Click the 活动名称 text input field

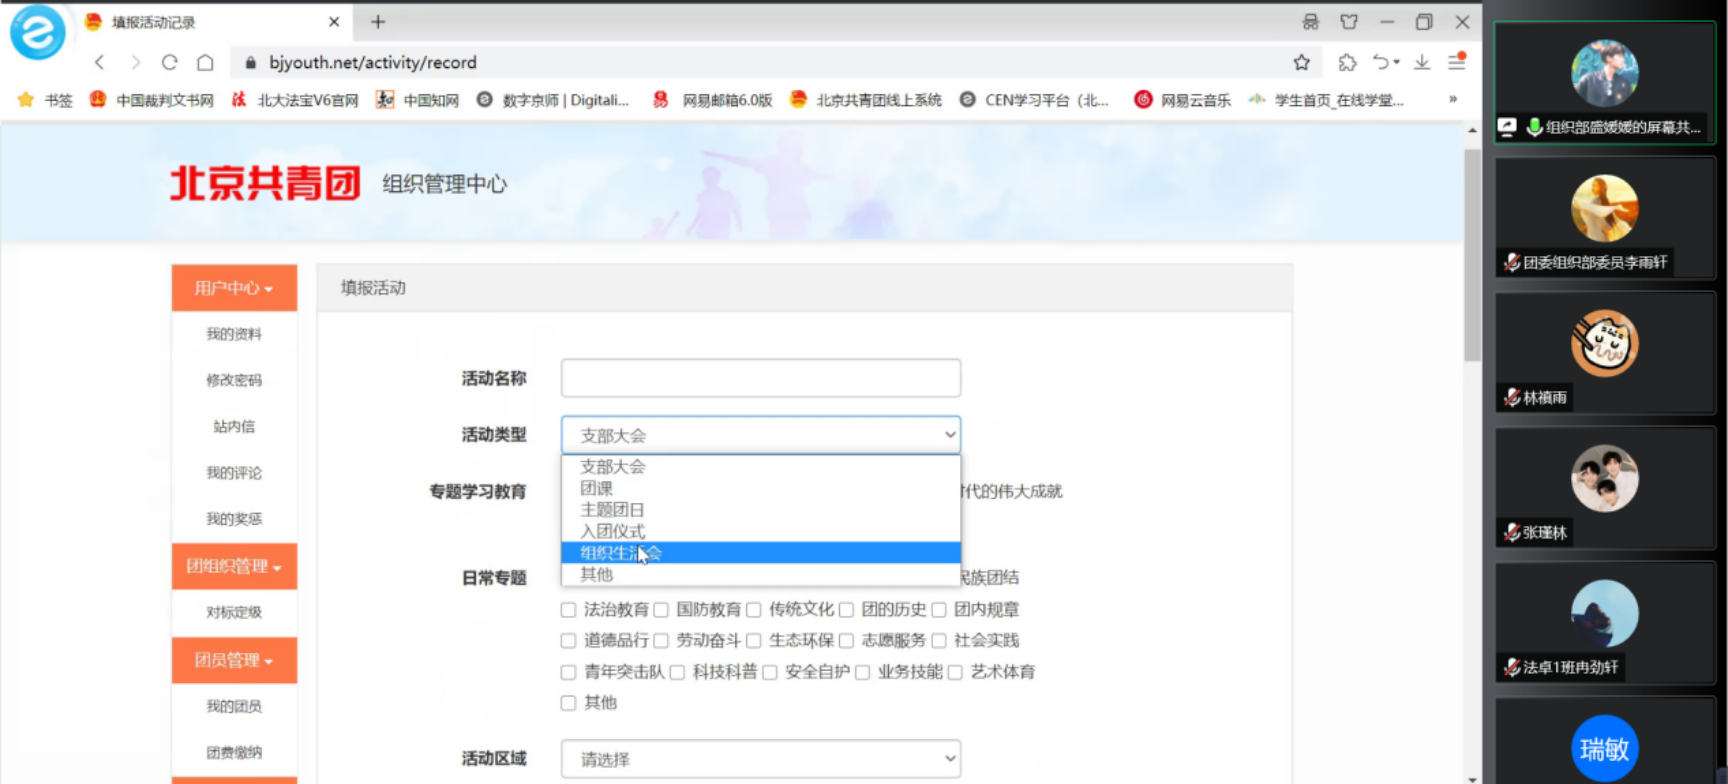tap(760, 378)
